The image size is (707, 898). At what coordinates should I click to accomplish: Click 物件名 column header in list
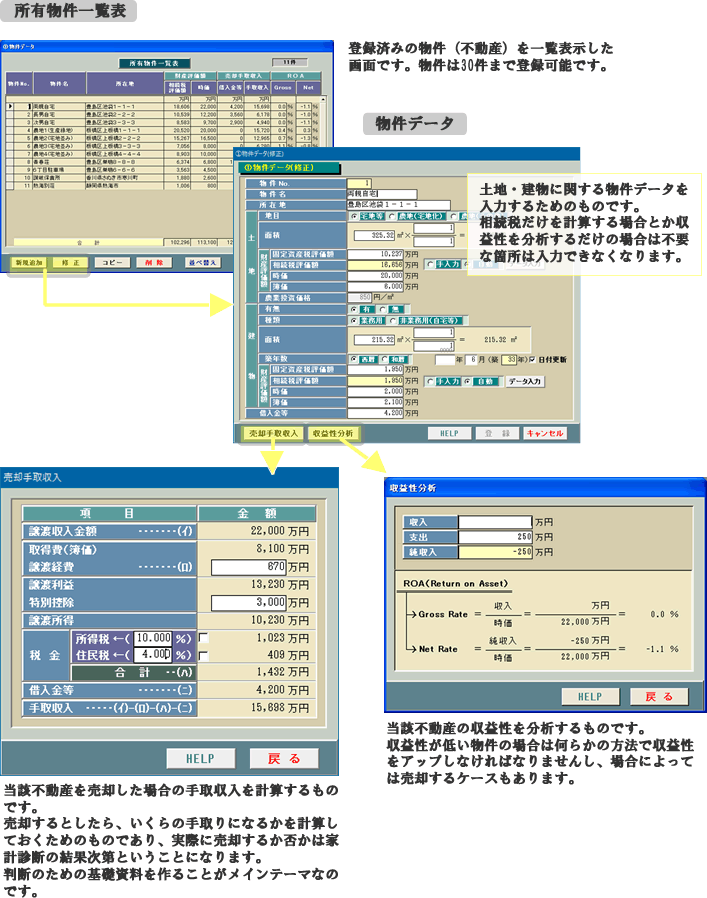pos(60,84)
